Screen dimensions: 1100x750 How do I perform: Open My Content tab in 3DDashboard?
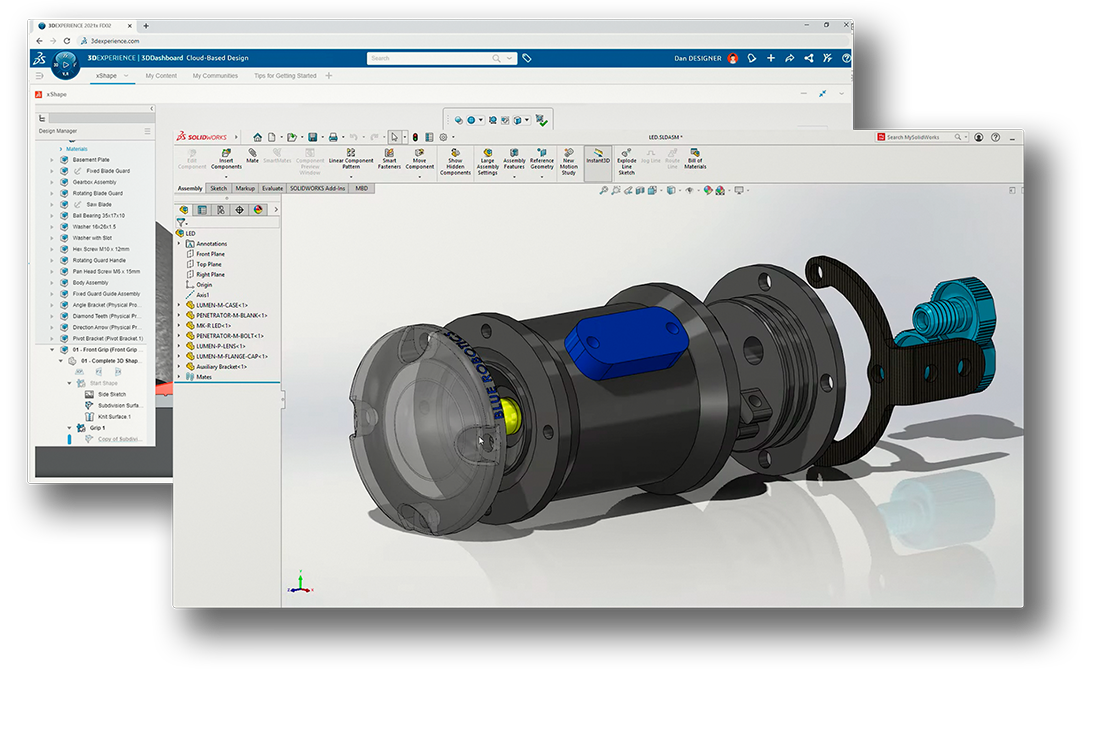161,76
